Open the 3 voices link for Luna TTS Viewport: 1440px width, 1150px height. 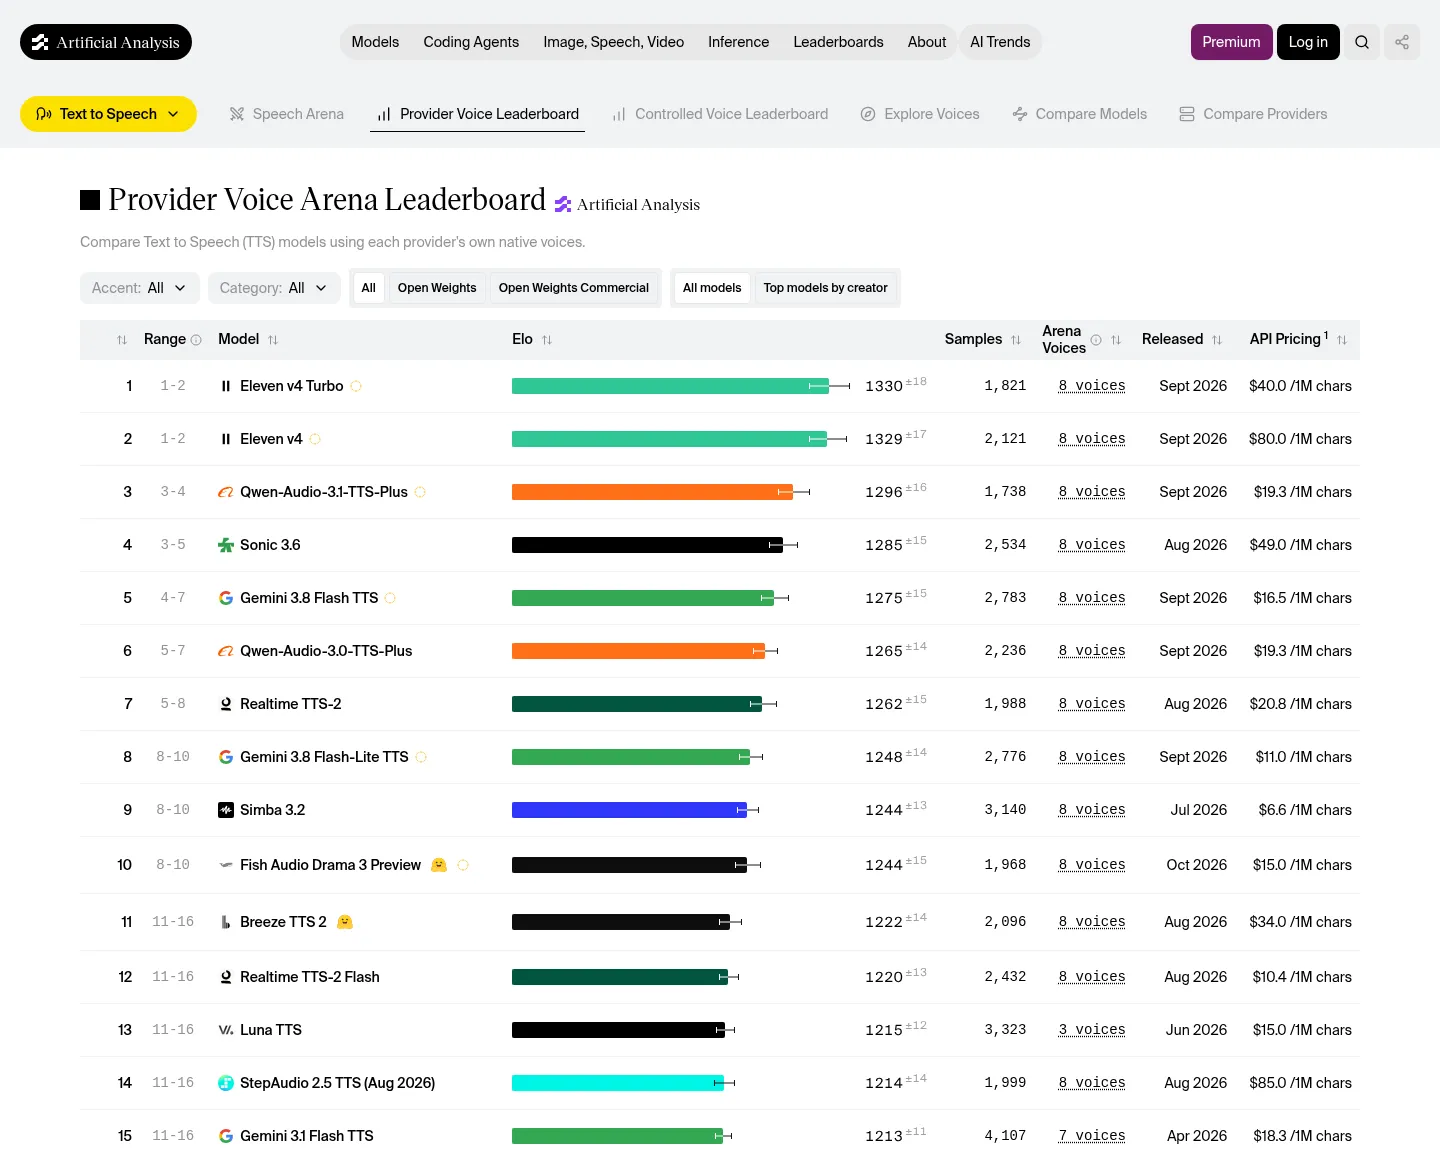point(1092,1030)
